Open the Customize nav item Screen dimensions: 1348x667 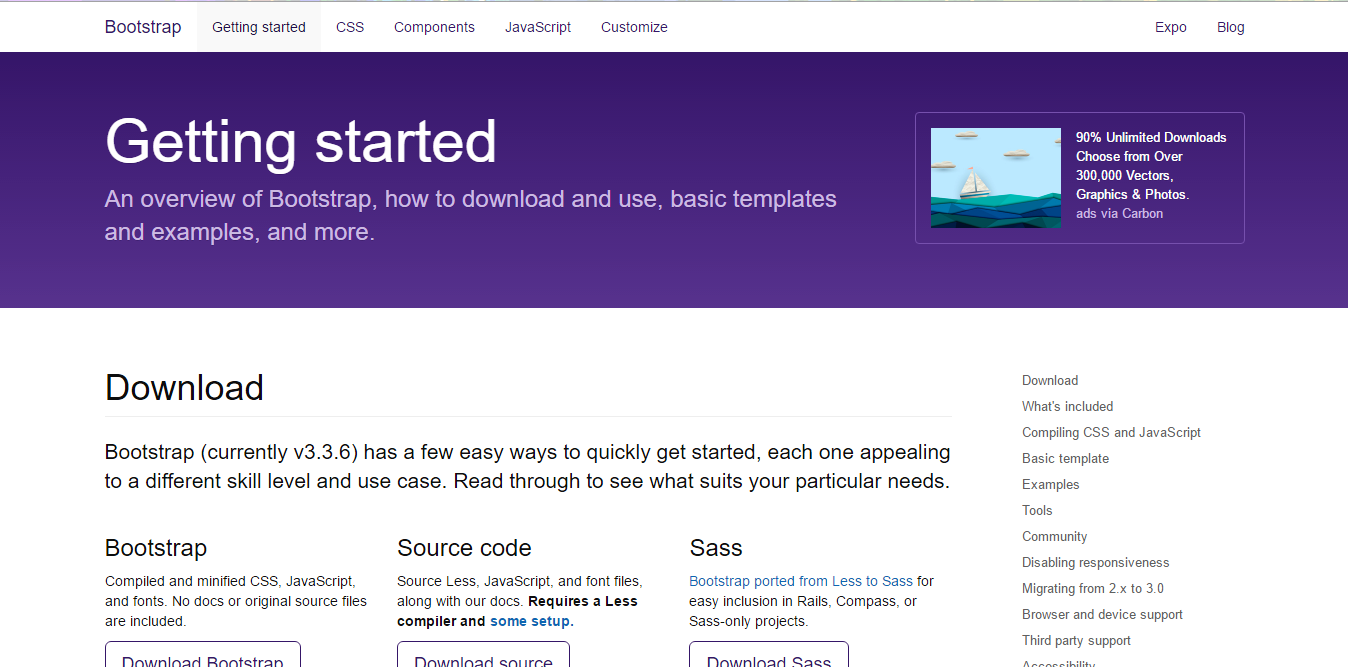click(x=634, y=27)
